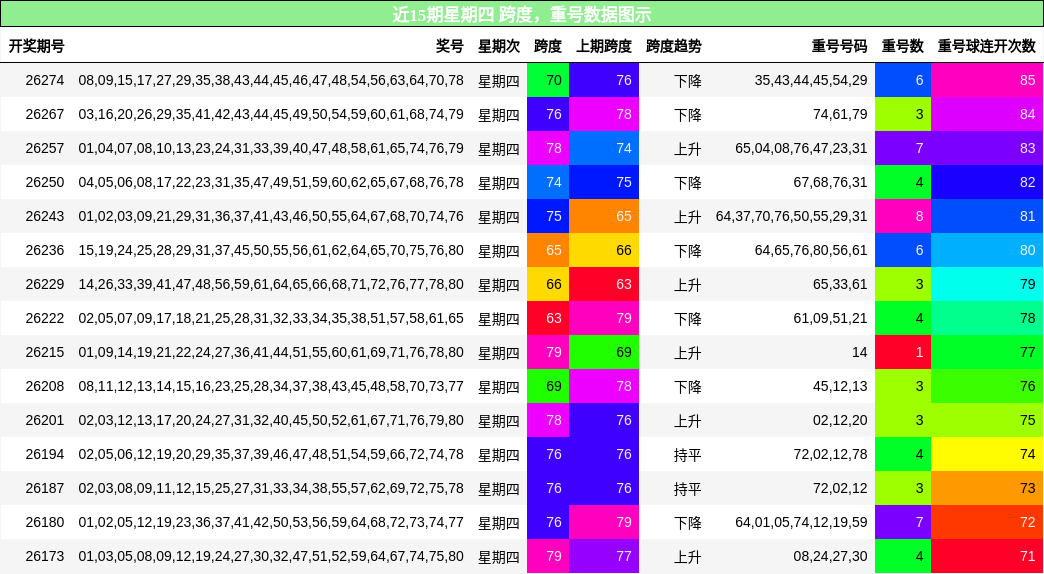Click the 重号数 cell 7 in row 26257
The width and height of the screenshot is (1044, 574).
click(903, 148)
